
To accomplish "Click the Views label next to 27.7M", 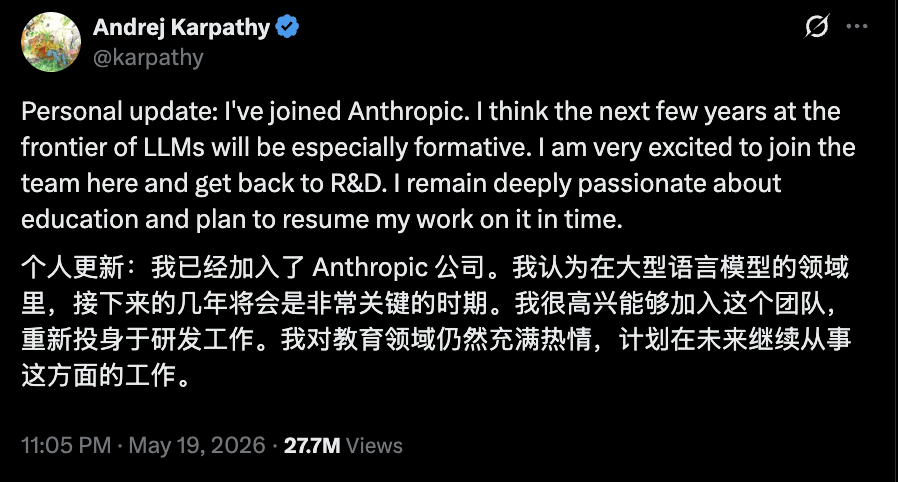I will tap(375, 445).
